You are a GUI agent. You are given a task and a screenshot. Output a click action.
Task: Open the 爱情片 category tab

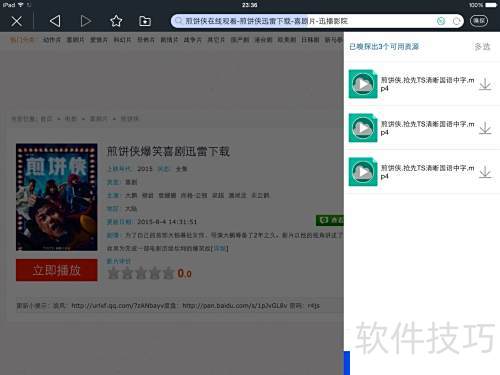(99, 40)
